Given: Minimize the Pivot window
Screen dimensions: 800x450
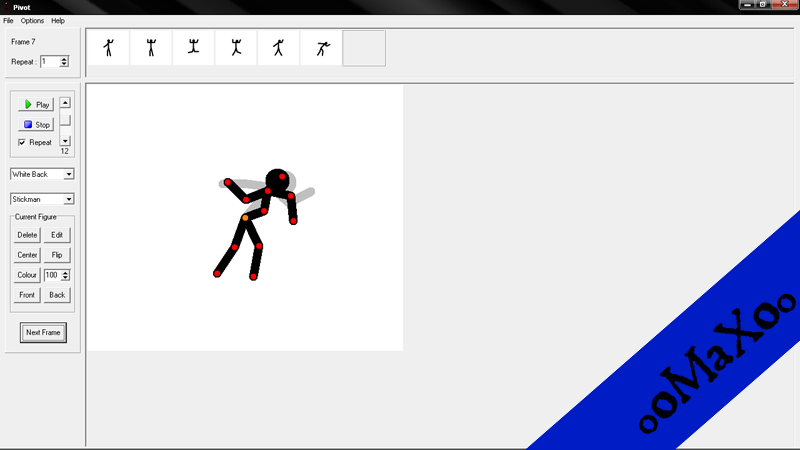Looking at the screenshot, I should pyautogui.click(x=747, y=4).
